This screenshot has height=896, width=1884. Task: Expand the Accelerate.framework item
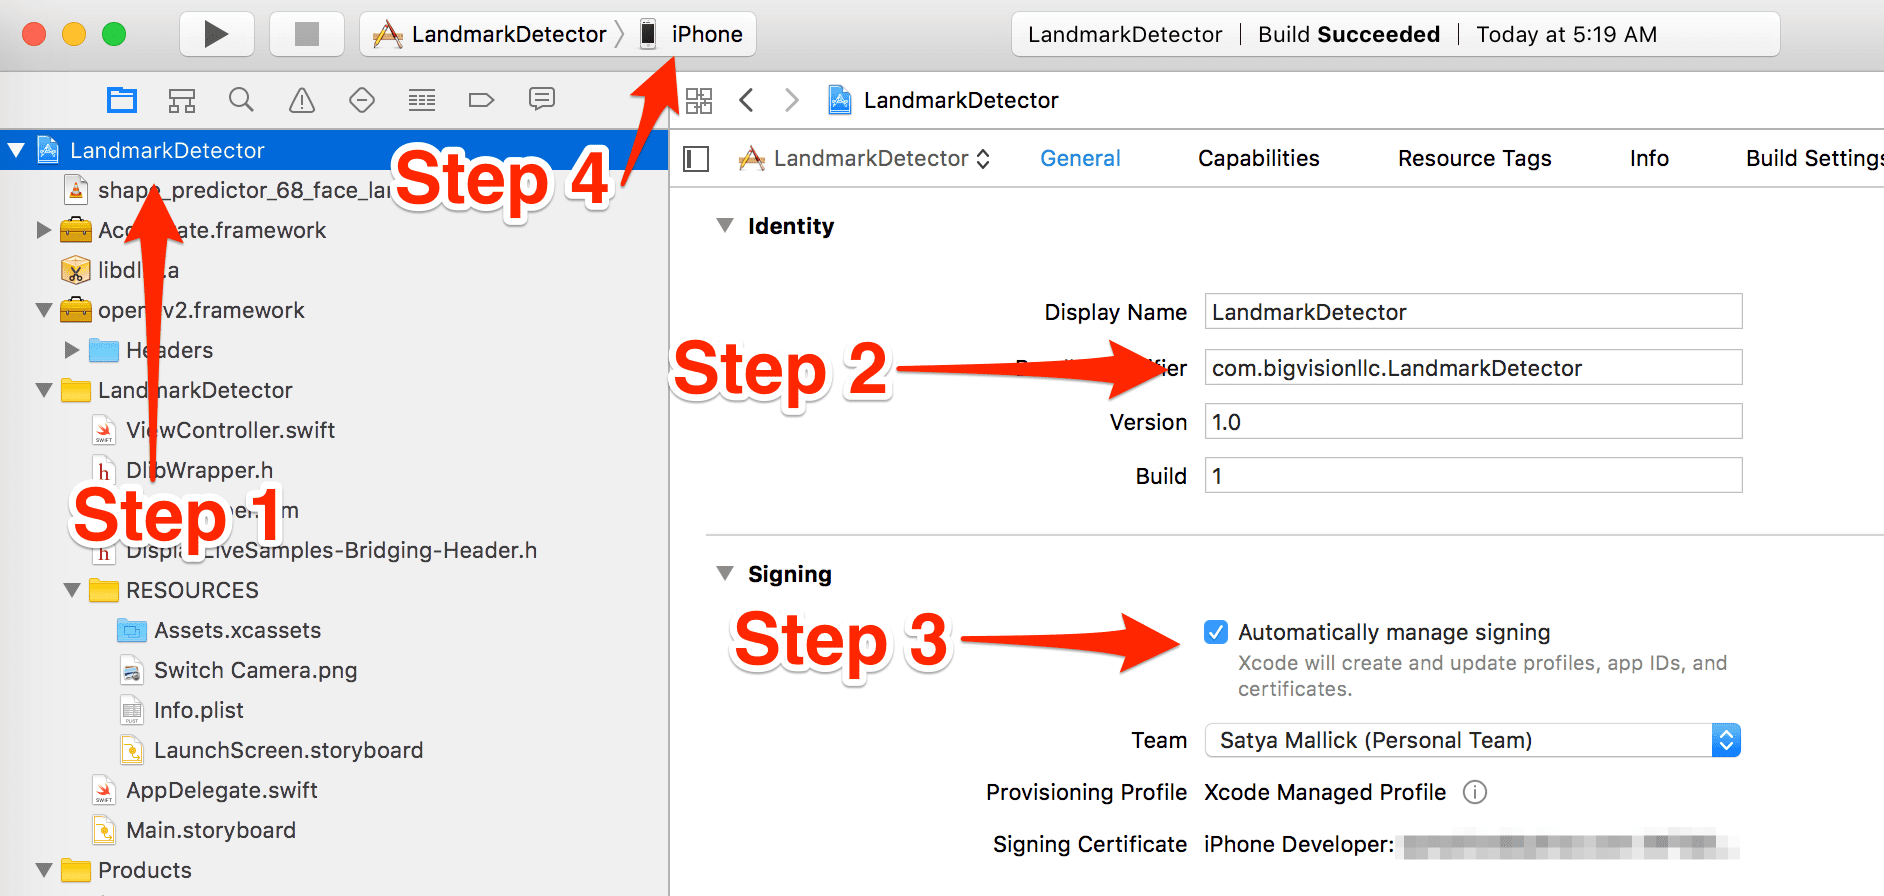[44, 230]
